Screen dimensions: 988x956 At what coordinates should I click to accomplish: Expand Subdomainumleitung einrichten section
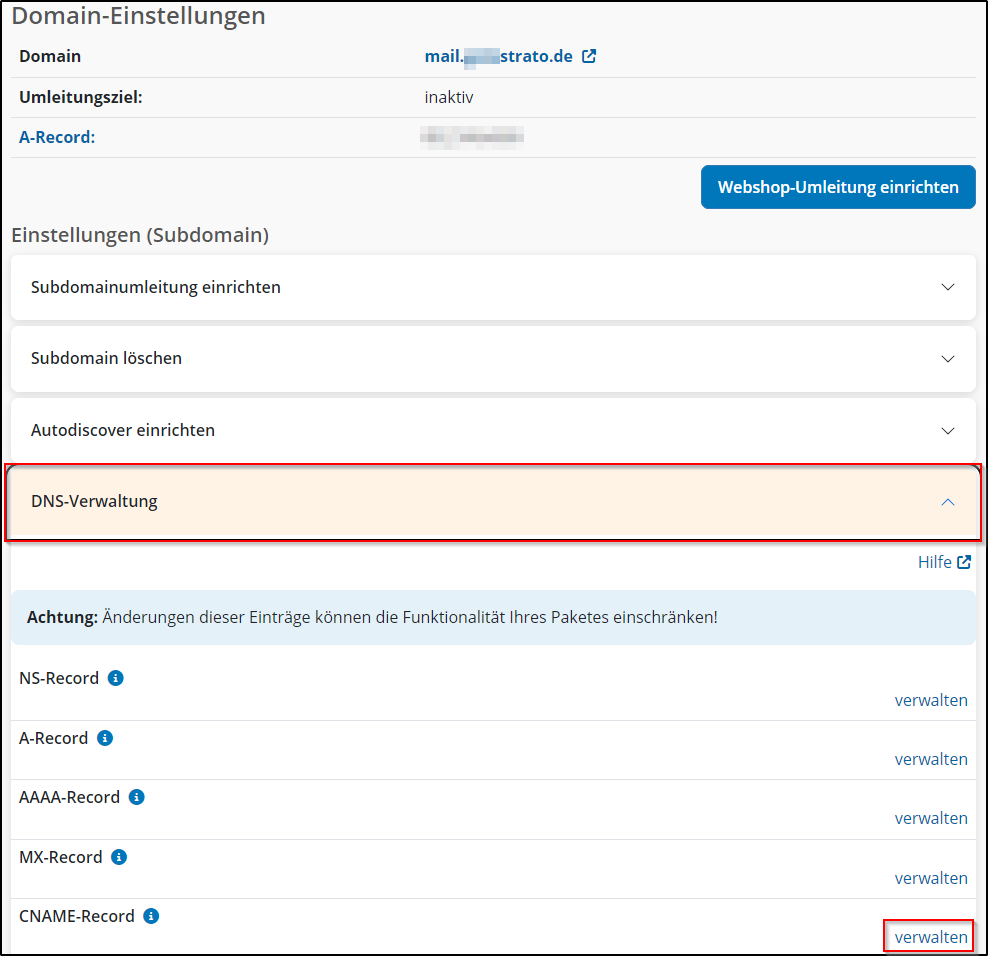pyautogui.click(x=493, y=287)
